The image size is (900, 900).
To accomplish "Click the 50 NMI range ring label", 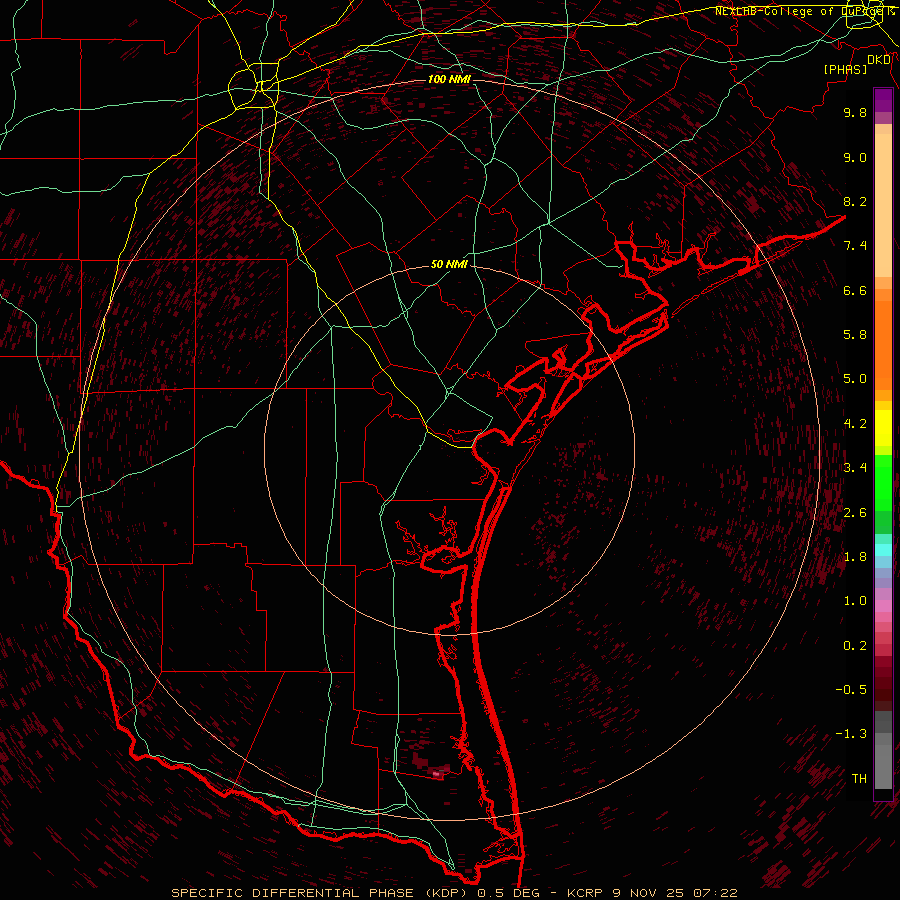I will click(449, 264).
